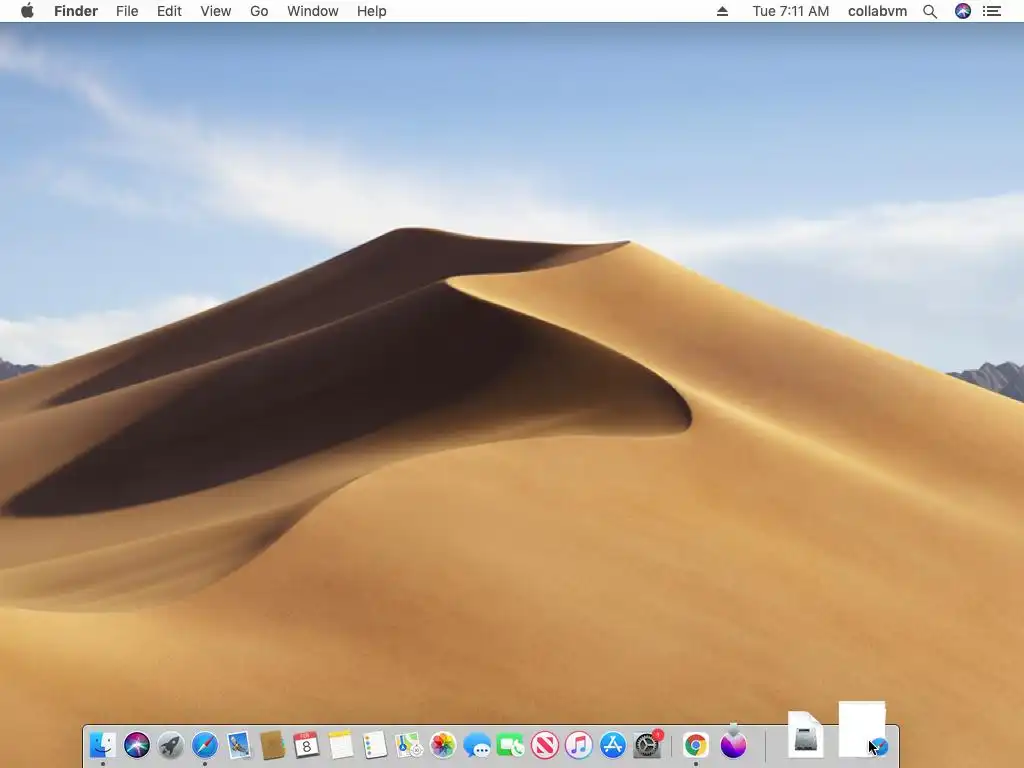The height and width of the screenshot is (768, 1024).
Task: Open the disk image file in Dock
Action: pos(805,735)
